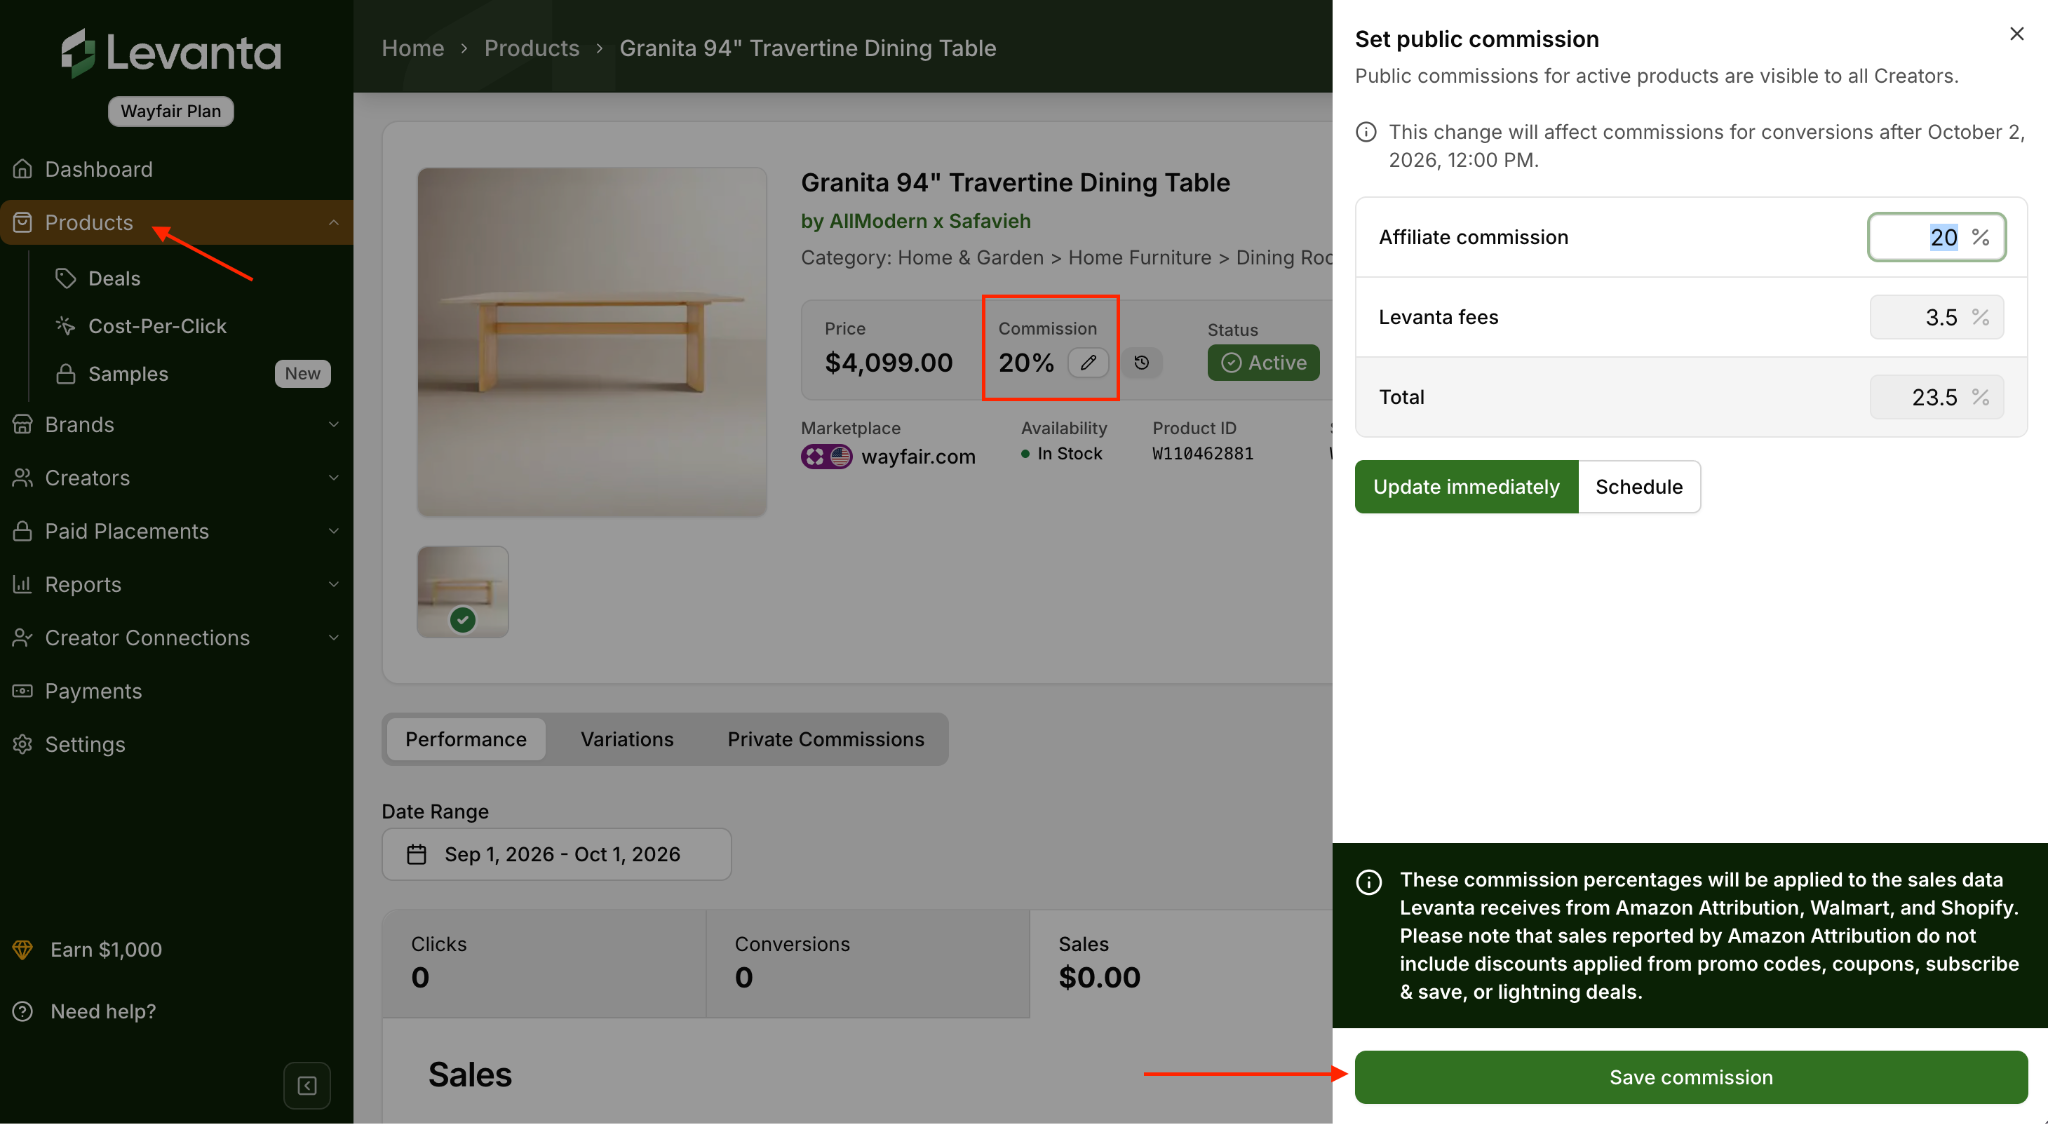The height and width of the screenshot is (1124, 2048).
Task: Click the Earn $1,000 diamond icon
Action: click(23, 950)
